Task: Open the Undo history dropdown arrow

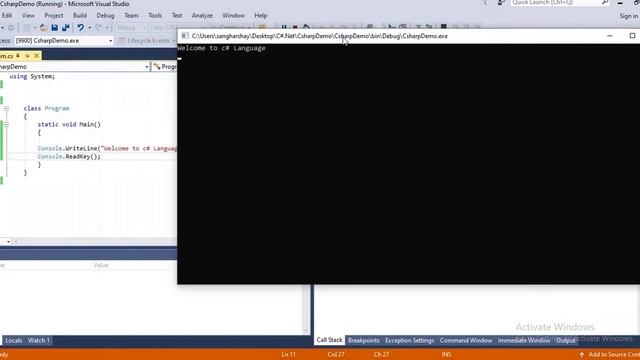Action: point(89,28)
